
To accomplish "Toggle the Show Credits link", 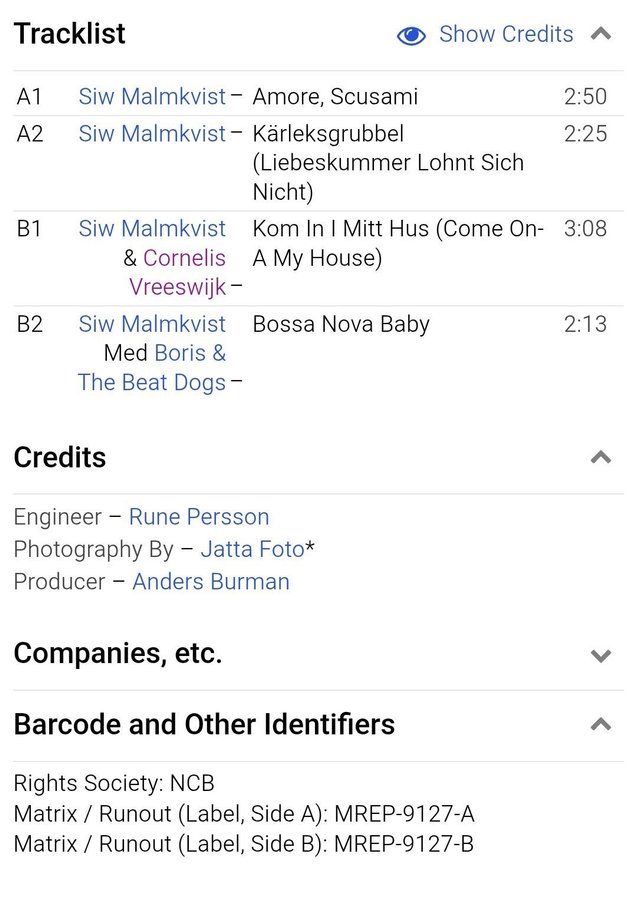I will (506, 34).
